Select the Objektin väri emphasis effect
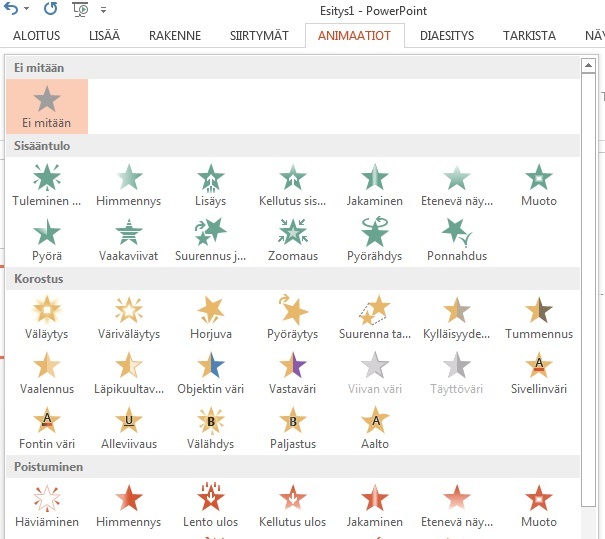Screen dimensions: 605x539 pyautogui.click(x=210, y=372)
